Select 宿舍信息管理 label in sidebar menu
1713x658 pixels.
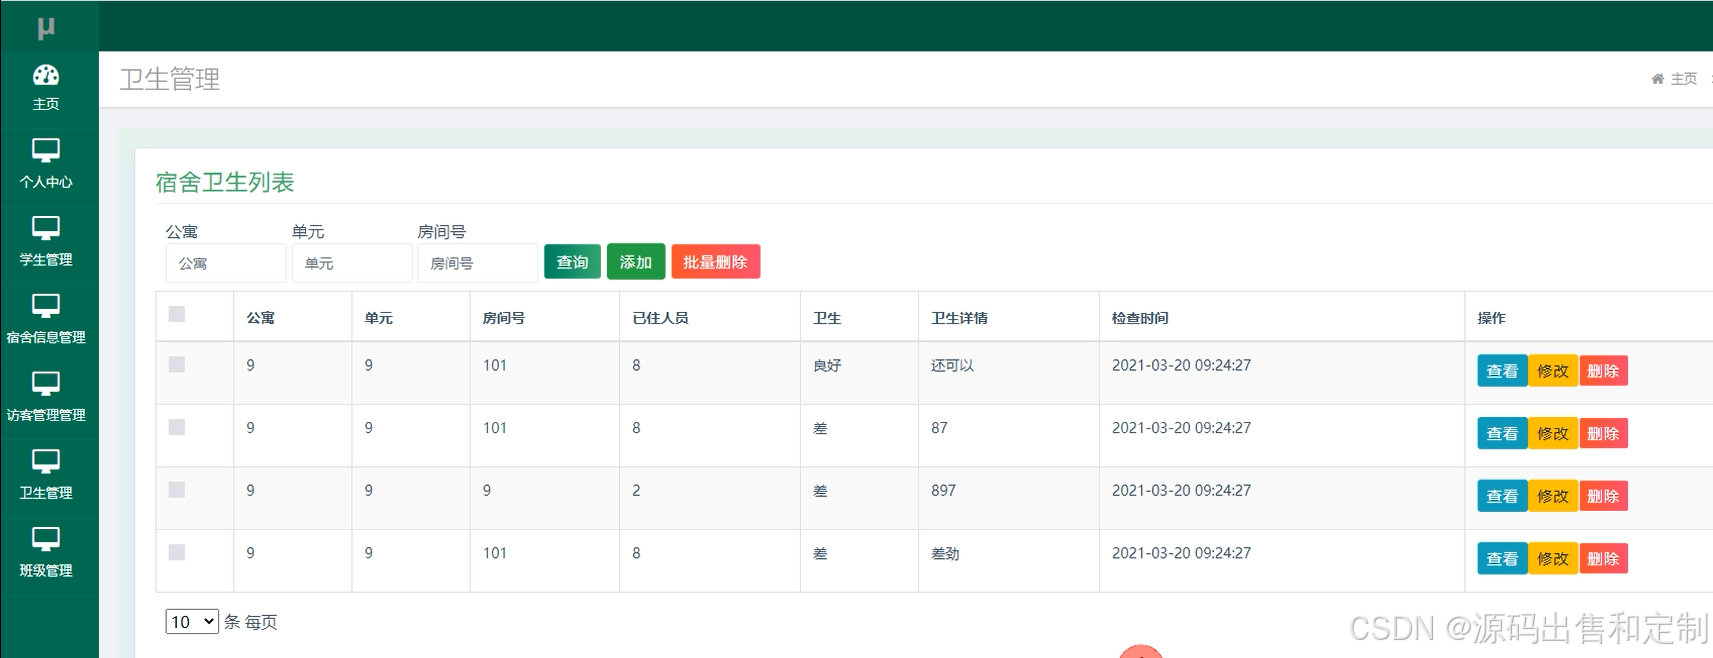tap(46, 338)
